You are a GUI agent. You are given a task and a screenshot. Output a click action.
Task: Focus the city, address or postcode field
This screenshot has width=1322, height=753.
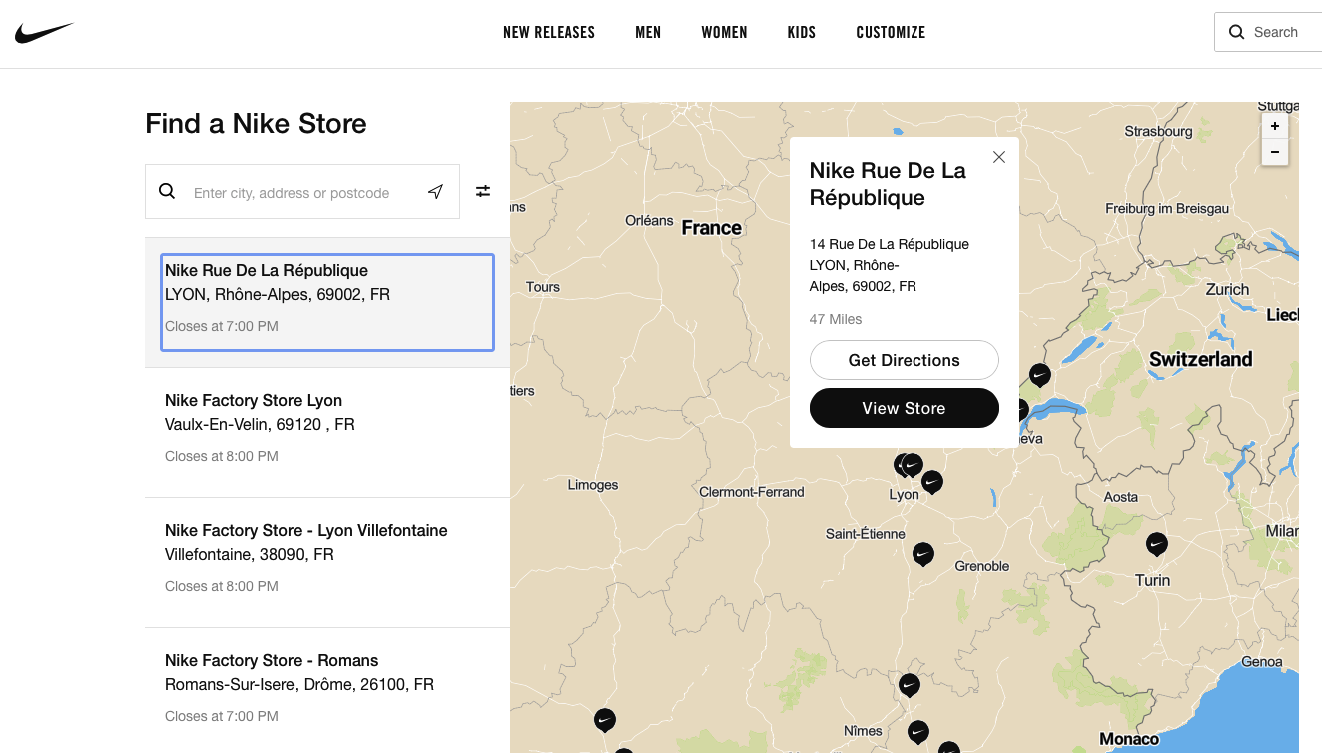click(x=300, y=193)
